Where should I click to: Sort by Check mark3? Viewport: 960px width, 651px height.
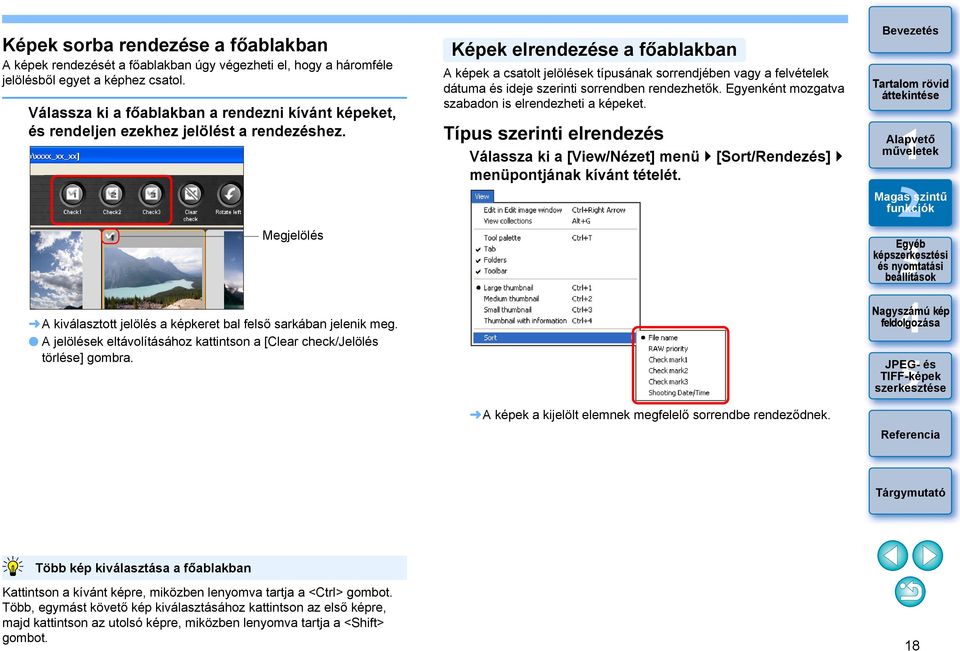tap(680, 382)
